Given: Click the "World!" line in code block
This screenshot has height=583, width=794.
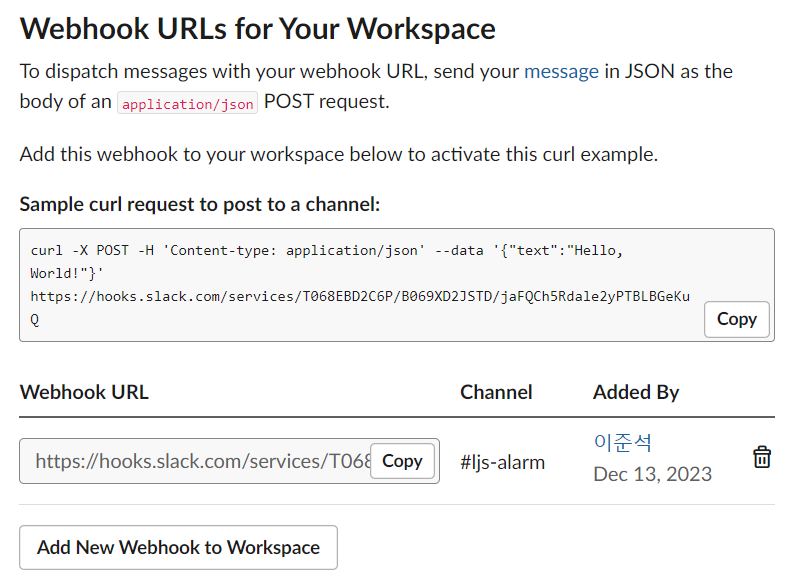Looking at the screenshot, I should coord(66,274).
